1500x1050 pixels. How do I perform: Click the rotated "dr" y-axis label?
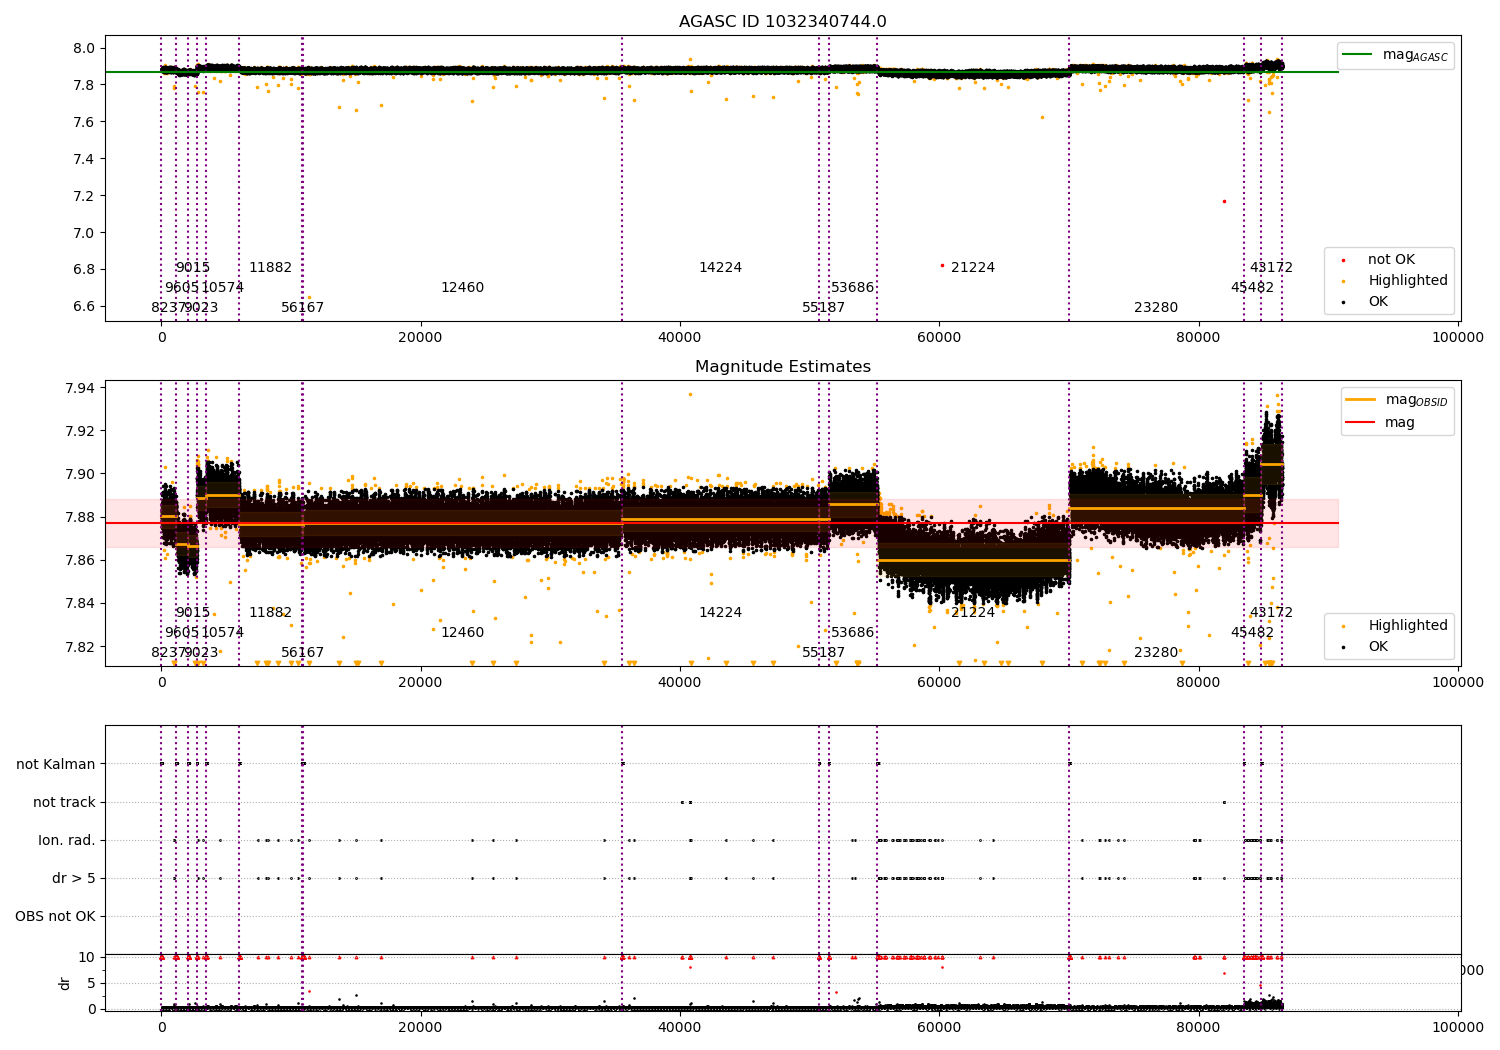(65, 983)
